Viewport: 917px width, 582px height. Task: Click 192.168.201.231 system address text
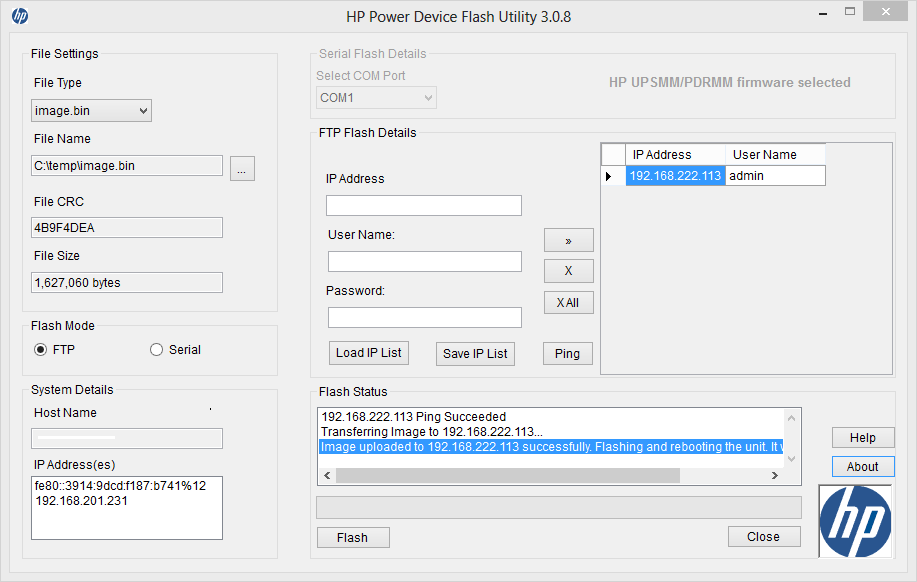point(81,501)
